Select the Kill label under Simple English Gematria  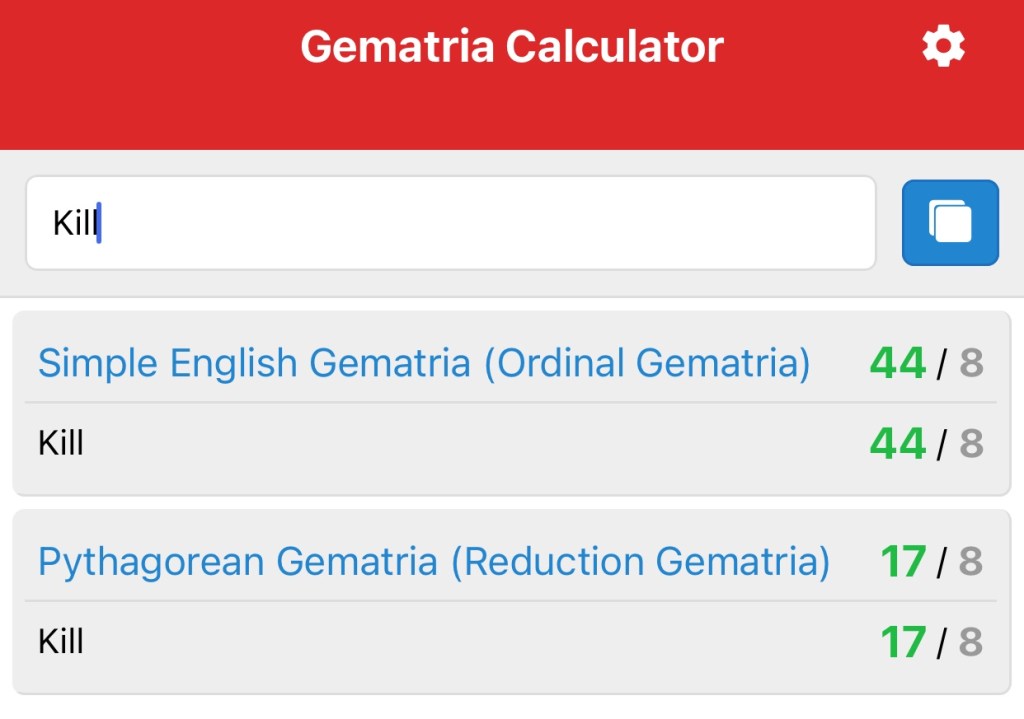click(61, 442)
